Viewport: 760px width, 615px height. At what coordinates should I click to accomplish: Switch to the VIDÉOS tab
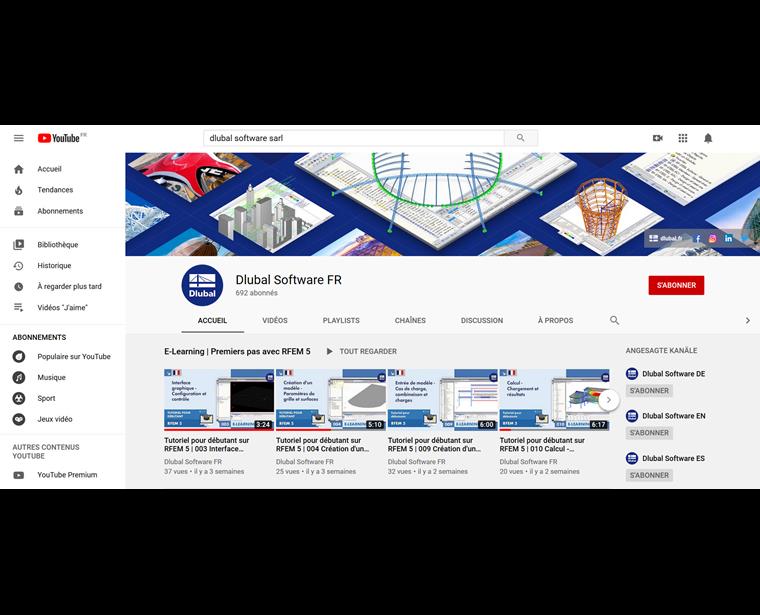click(x=275, y=320)
